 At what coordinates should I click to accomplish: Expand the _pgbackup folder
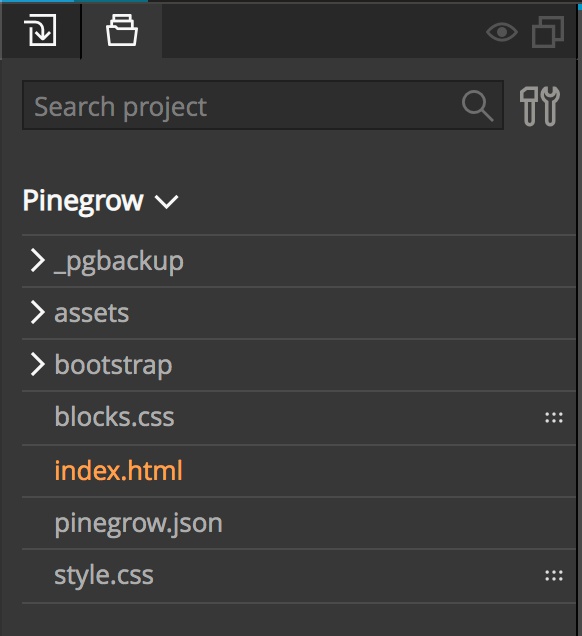[38, 261]
